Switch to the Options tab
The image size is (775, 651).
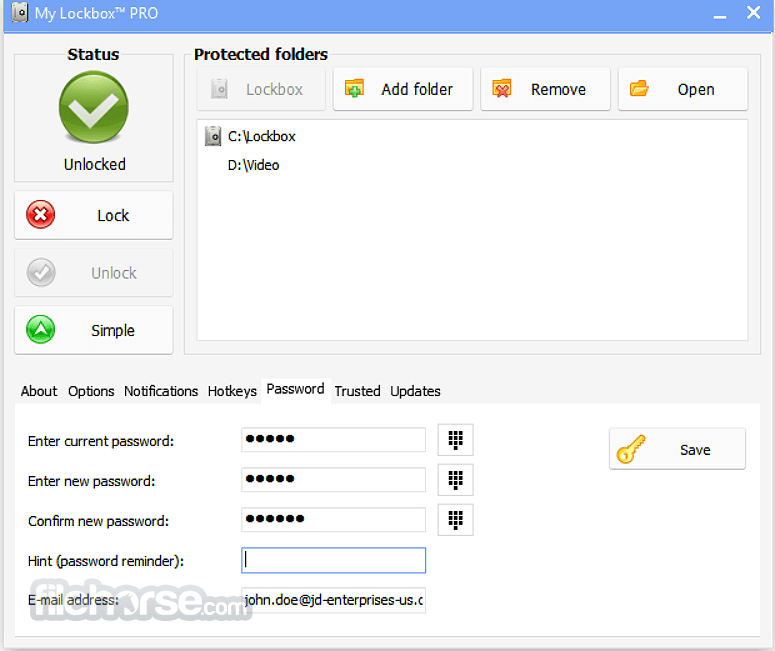(91, 391)
